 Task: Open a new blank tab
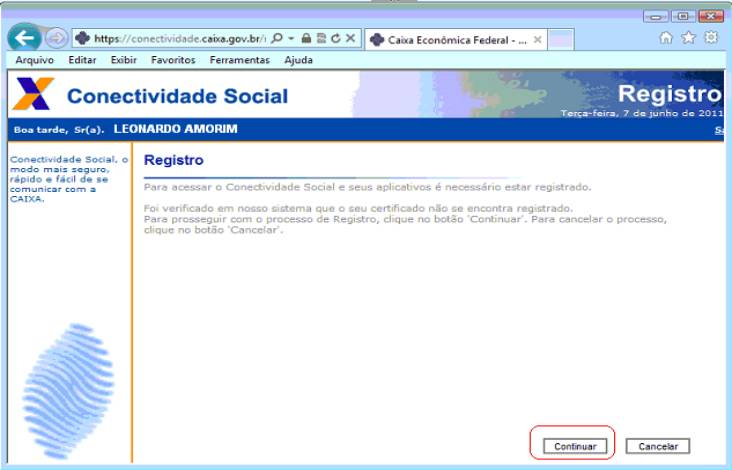tap(561, 40)
